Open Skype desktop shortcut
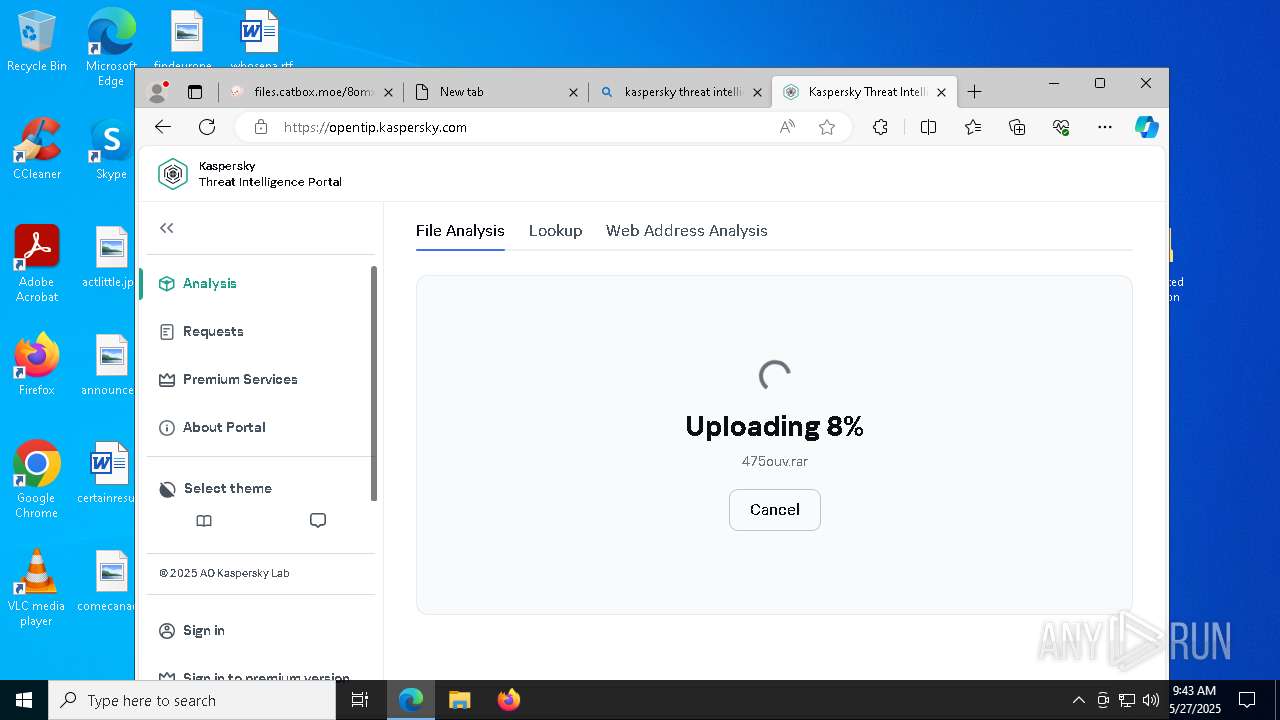Screen dimensions: 1280x720 (x=111, y=149)
